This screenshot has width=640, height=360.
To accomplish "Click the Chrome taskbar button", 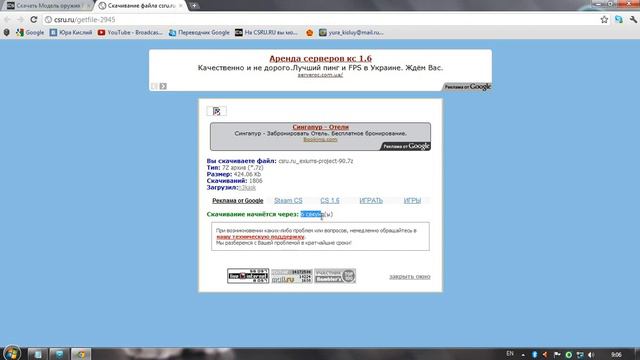I will 81,354.
